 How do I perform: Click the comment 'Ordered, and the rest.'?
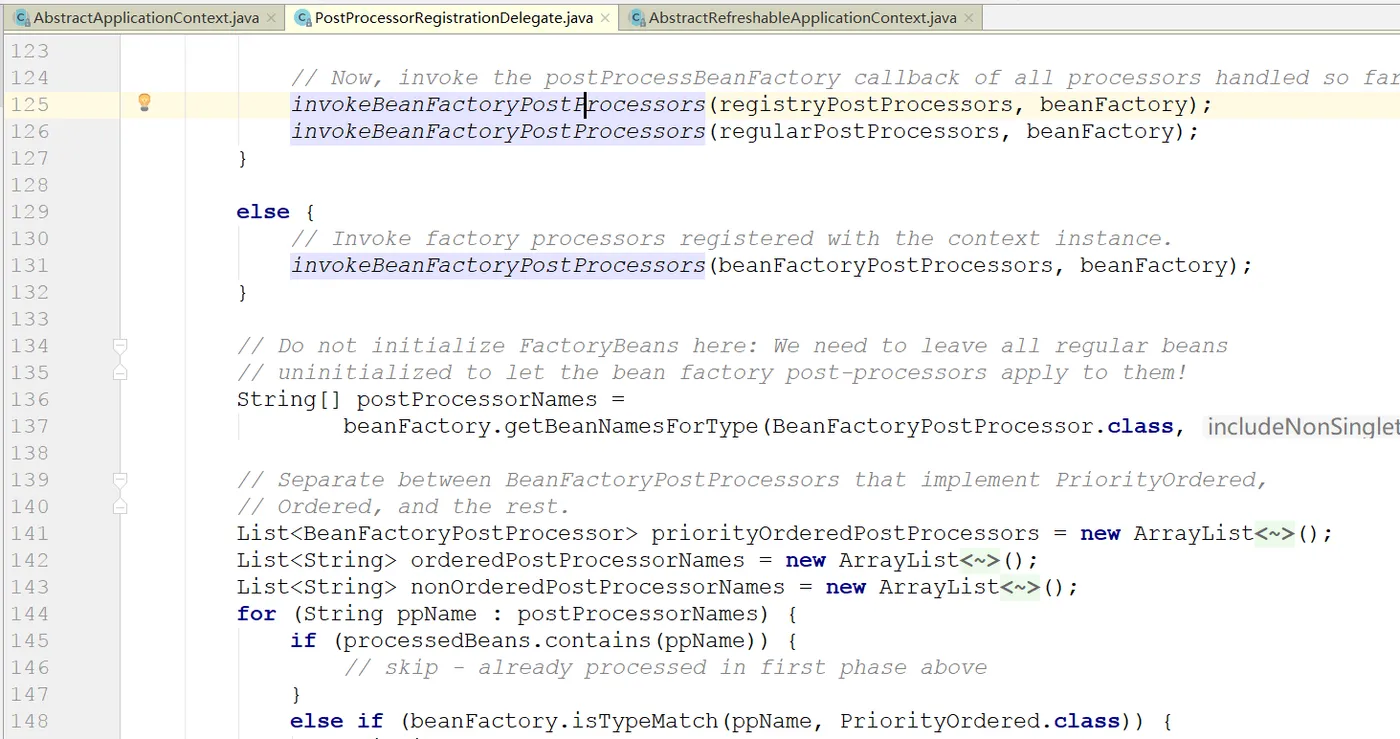(x=402, y=506)
